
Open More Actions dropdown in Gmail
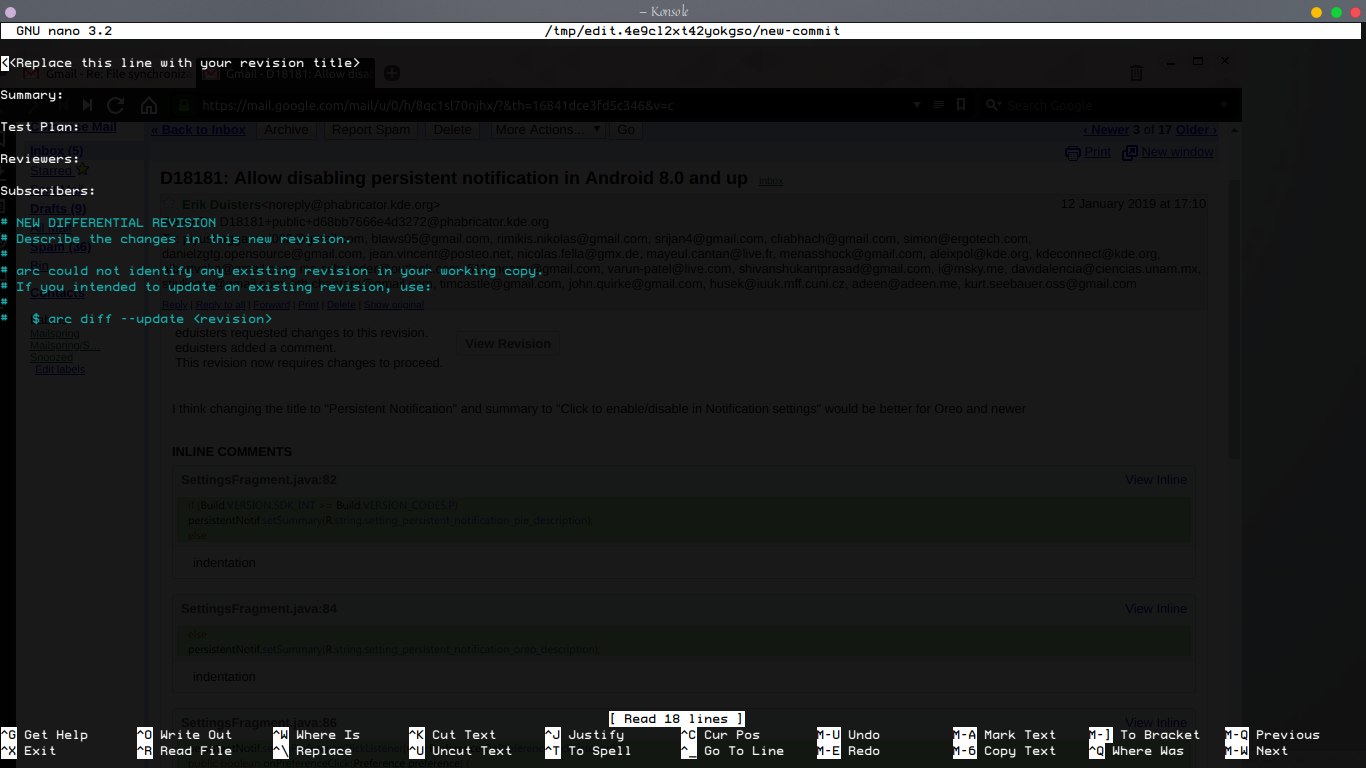[x=548, y=129]
